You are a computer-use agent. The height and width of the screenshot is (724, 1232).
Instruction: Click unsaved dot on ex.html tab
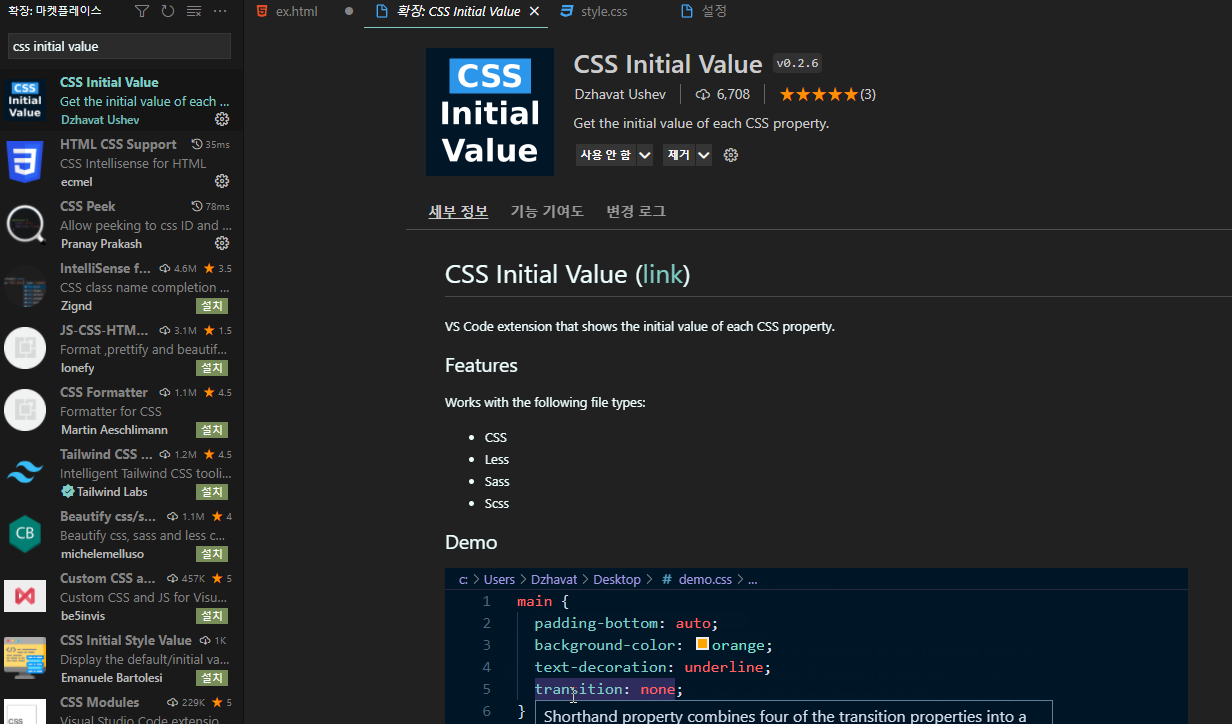[349, 11]
